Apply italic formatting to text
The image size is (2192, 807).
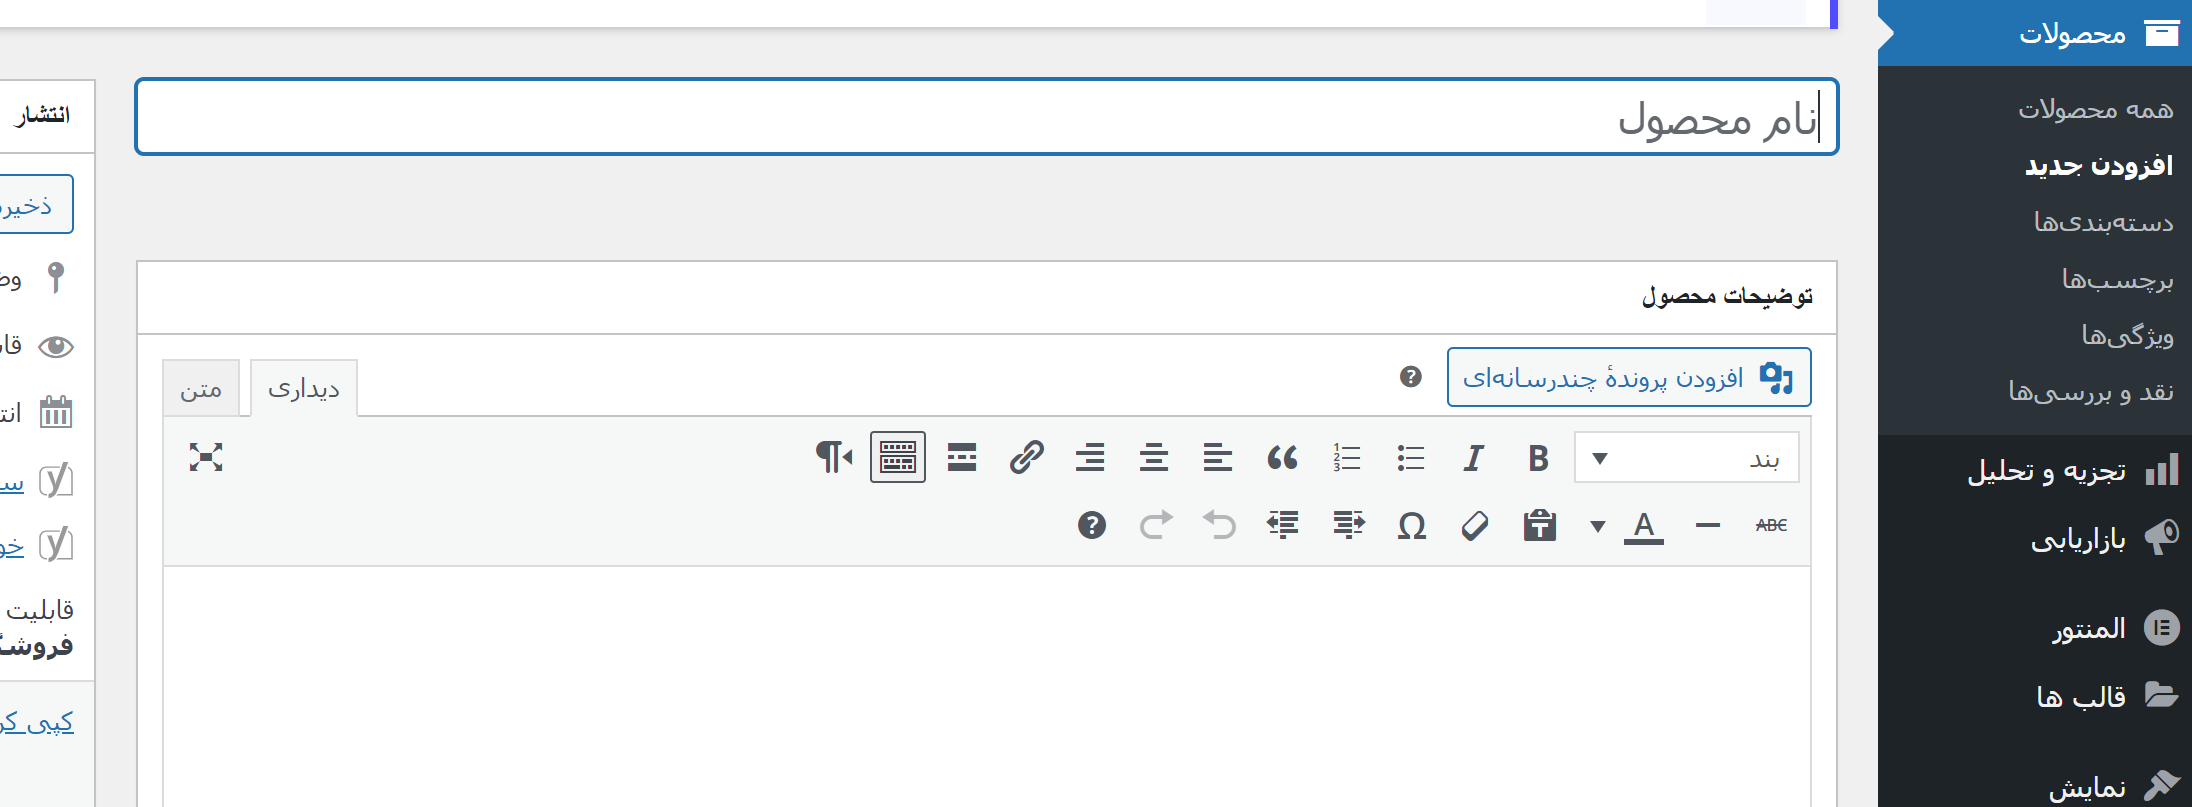click(x=1473, y=458)
